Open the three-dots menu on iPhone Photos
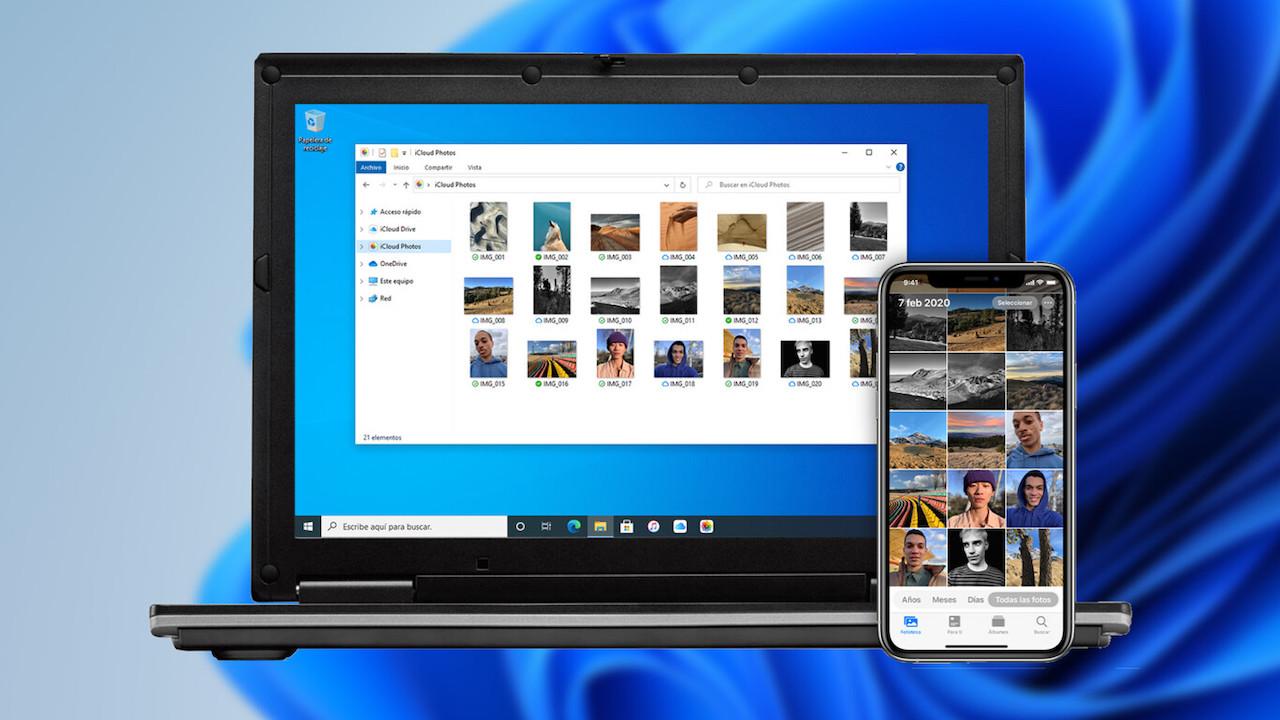The width and height of the screenshot is (1280, 720). click(1048, 302)
